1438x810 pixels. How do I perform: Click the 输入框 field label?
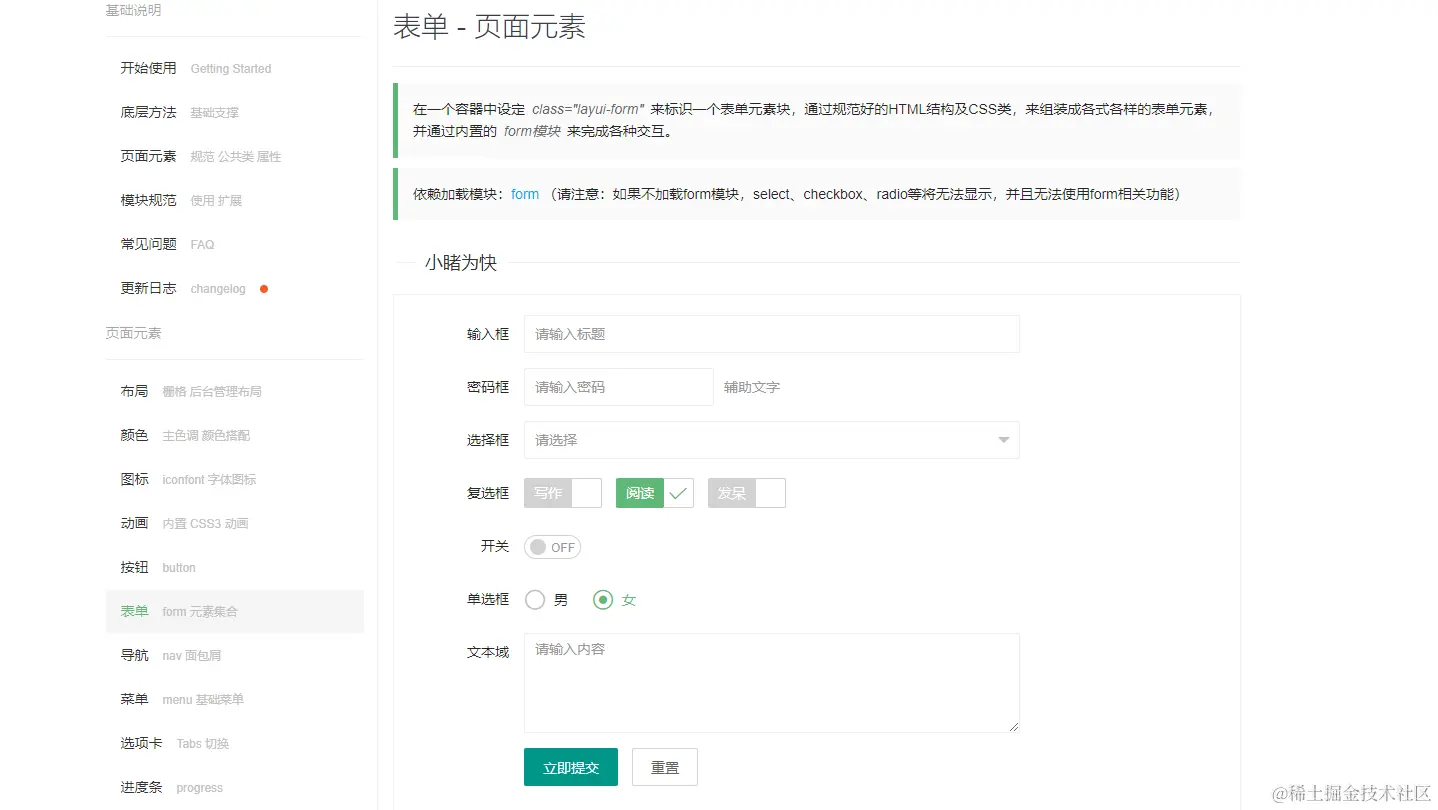click(488, 334)
